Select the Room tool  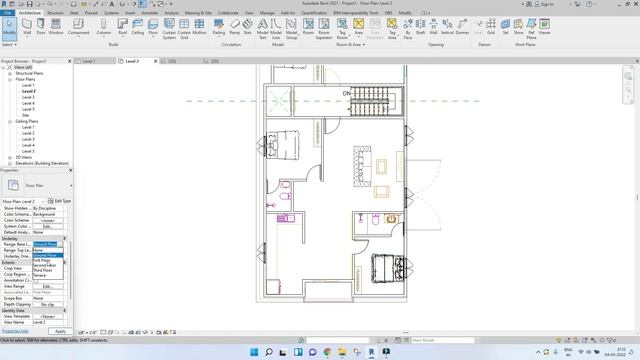pos(308,27)
